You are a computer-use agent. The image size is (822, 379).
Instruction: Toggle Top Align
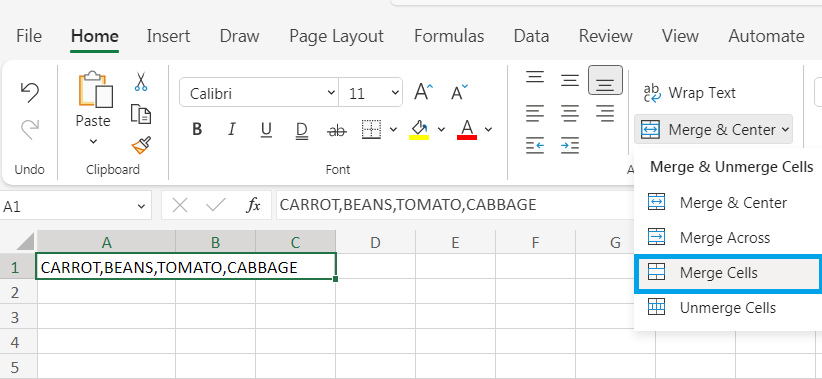click(535, 78)
